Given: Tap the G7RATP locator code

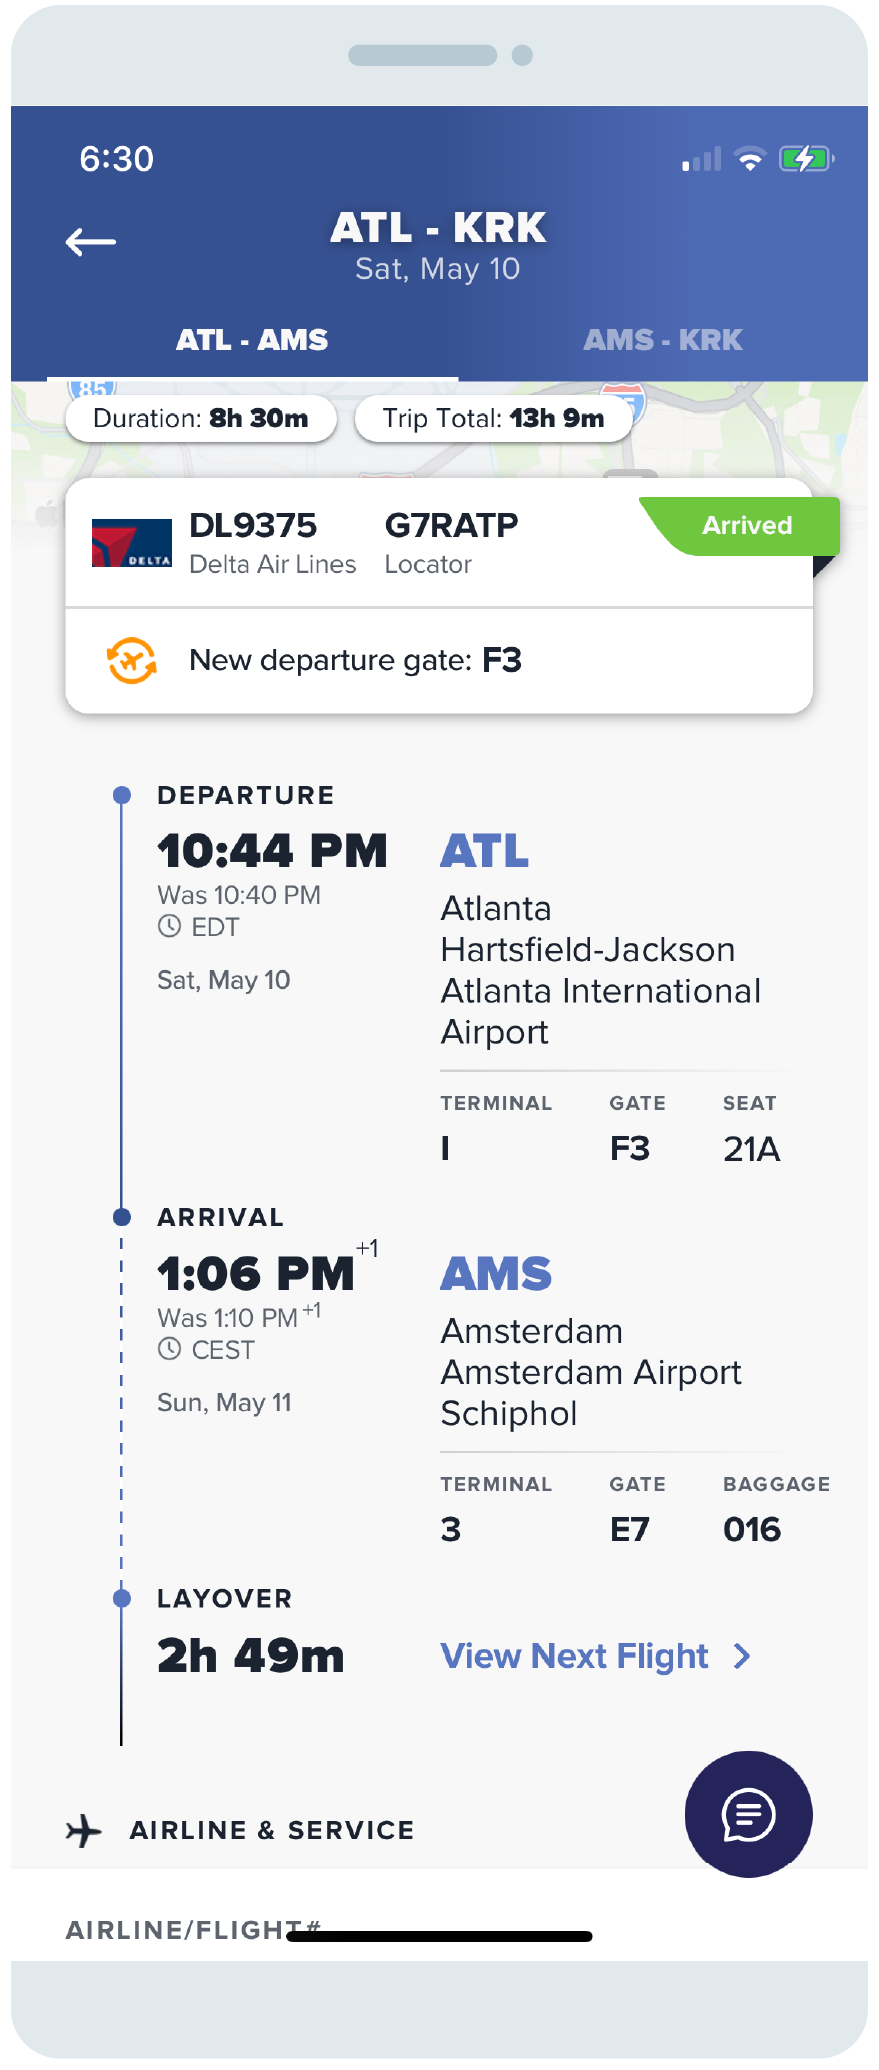Looking at the screenshot, I should [x=451, y=525].
